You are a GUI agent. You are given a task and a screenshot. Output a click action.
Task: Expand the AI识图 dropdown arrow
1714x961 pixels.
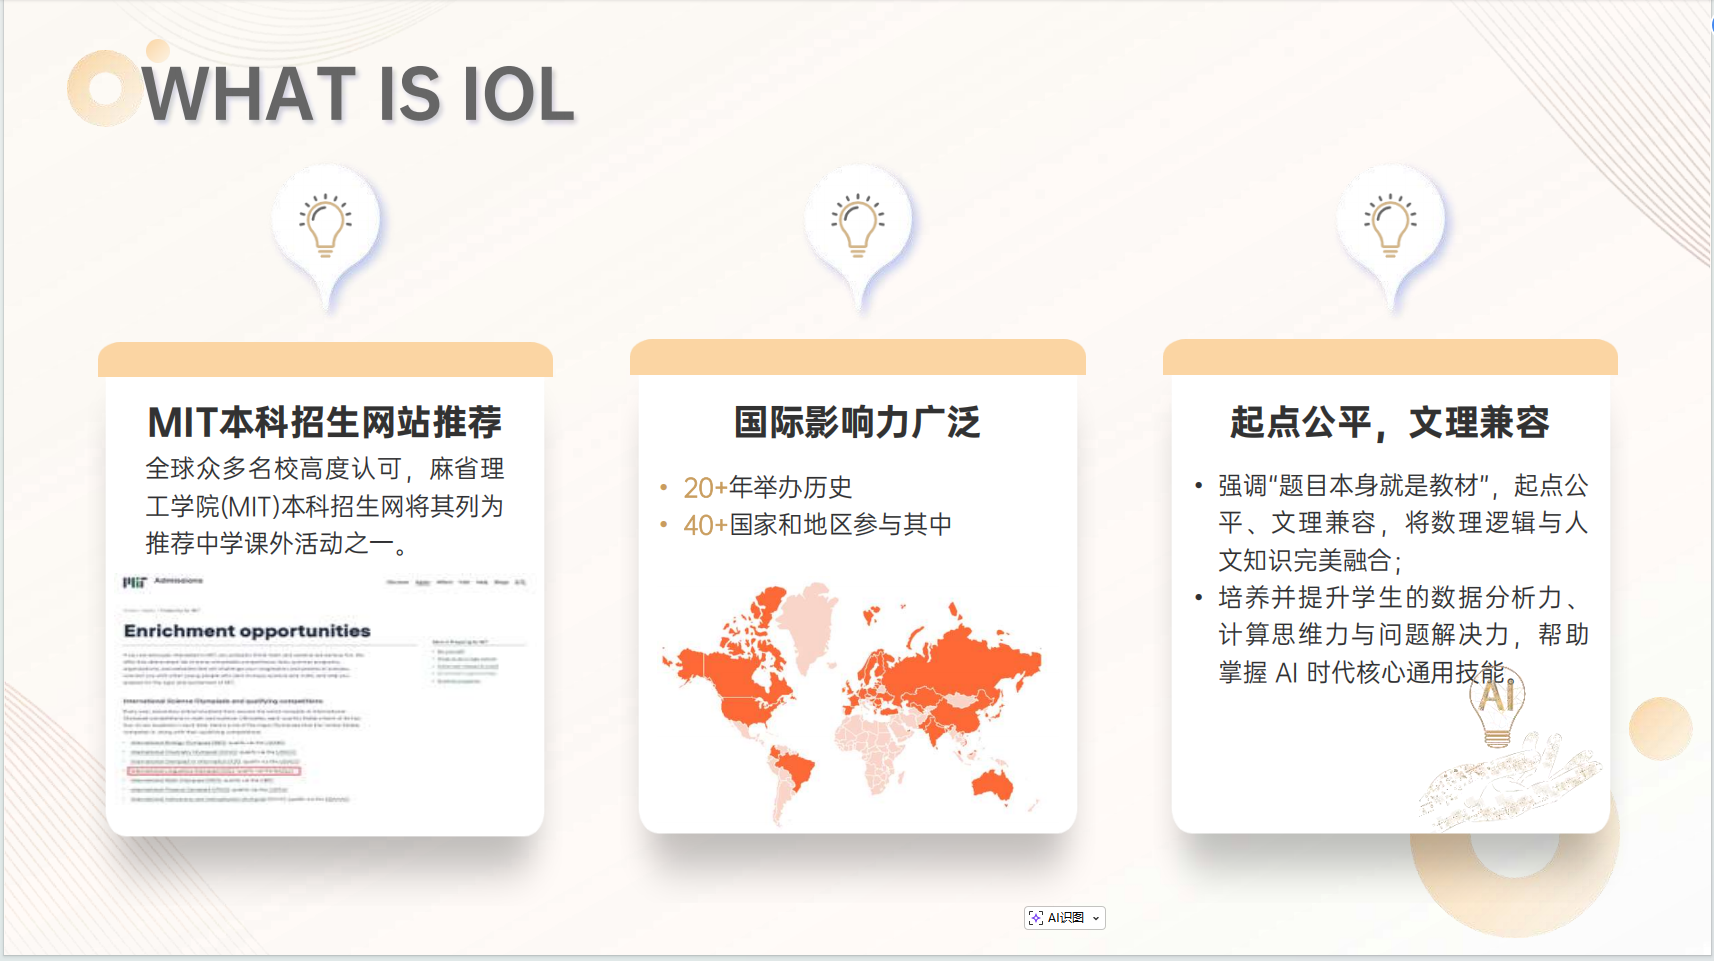[1096, 918]
